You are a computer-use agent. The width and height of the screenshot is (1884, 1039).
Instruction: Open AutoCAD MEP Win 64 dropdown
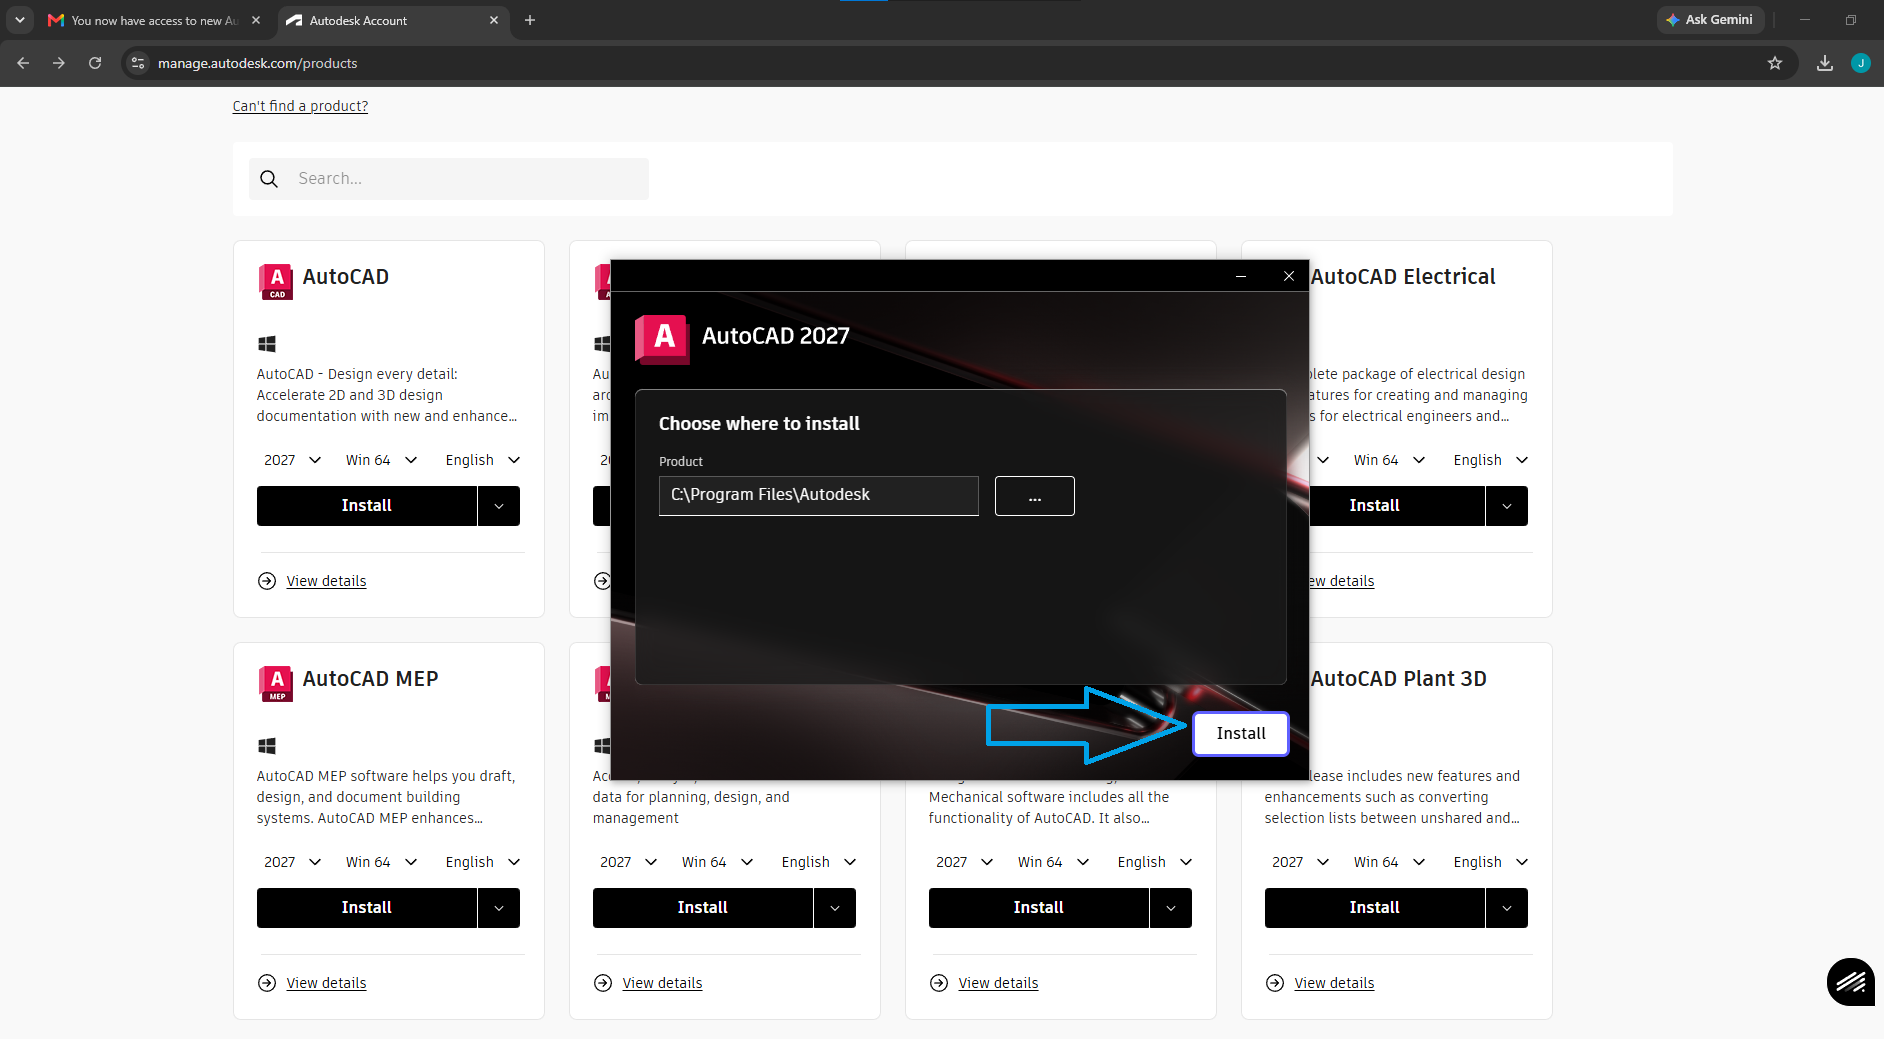[x=381, y=862]
